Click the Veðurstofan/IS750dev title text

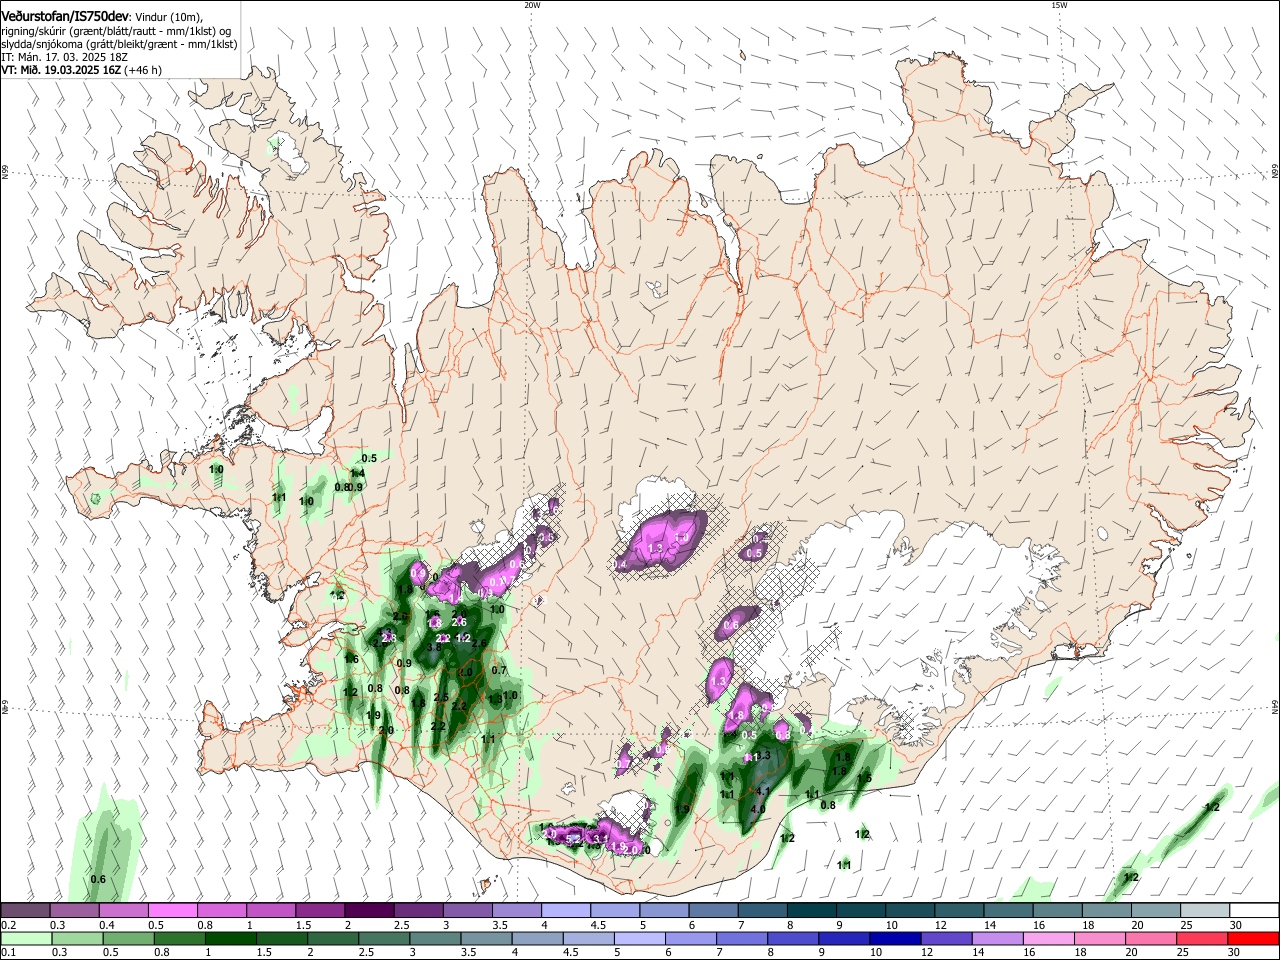65,17
